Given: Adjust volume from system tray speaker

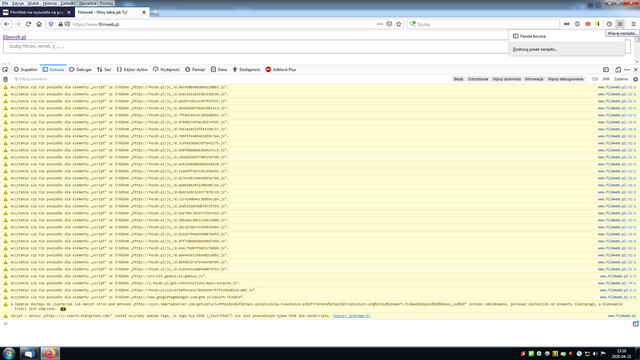Looking at the screenshot, I should tap(595, 353).
